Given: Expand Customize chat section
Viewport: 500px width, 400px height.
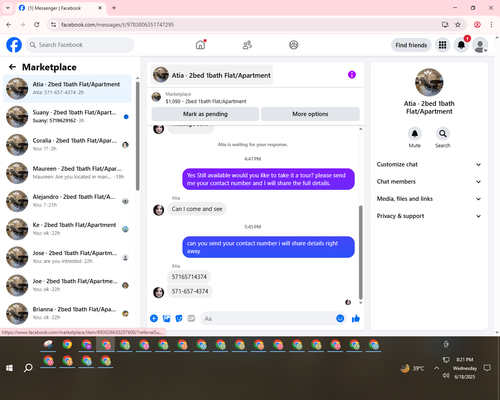Looking at the screenshot, I should tap(429, 164).
